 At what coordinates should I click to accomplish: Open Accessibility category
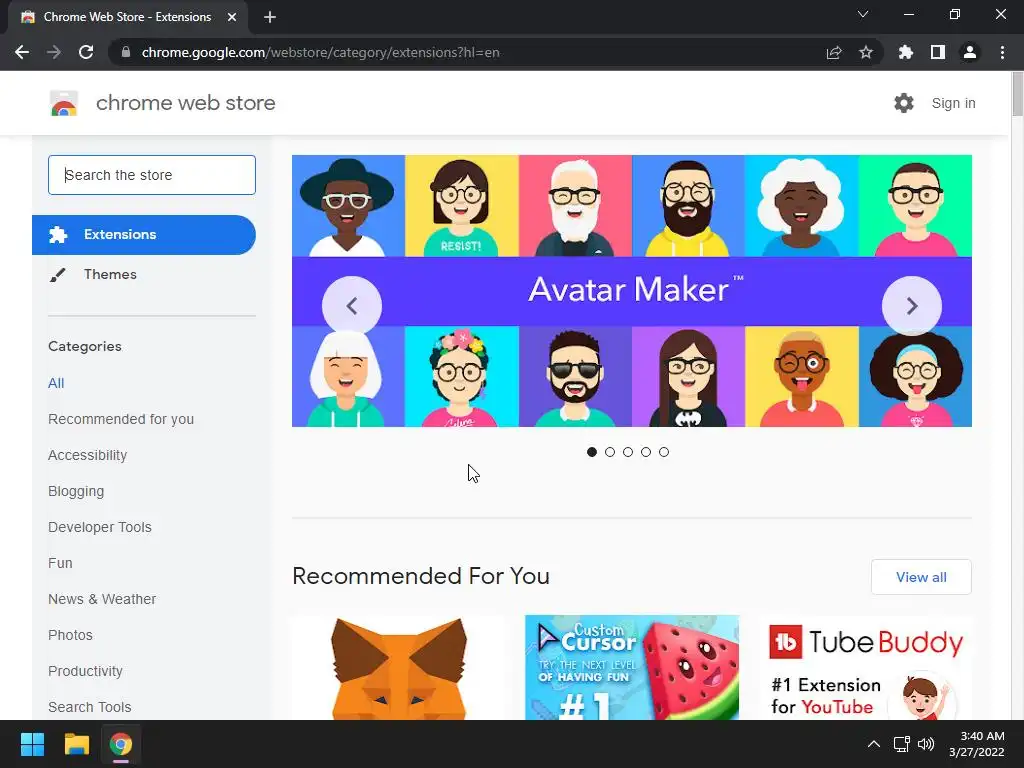88,455
